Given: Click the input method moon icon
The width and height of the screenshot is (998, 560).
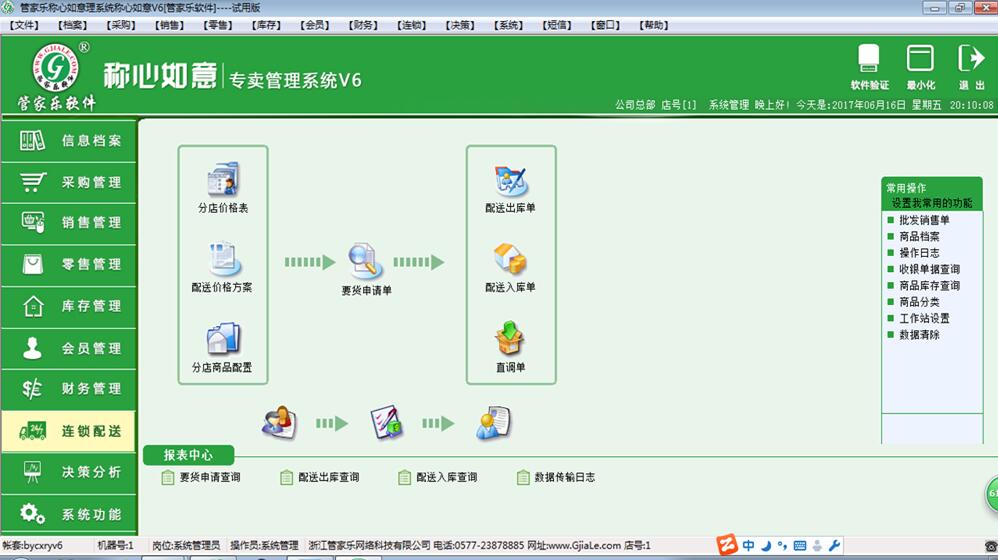Looking at the screenshot, I should tap(766, 545).
